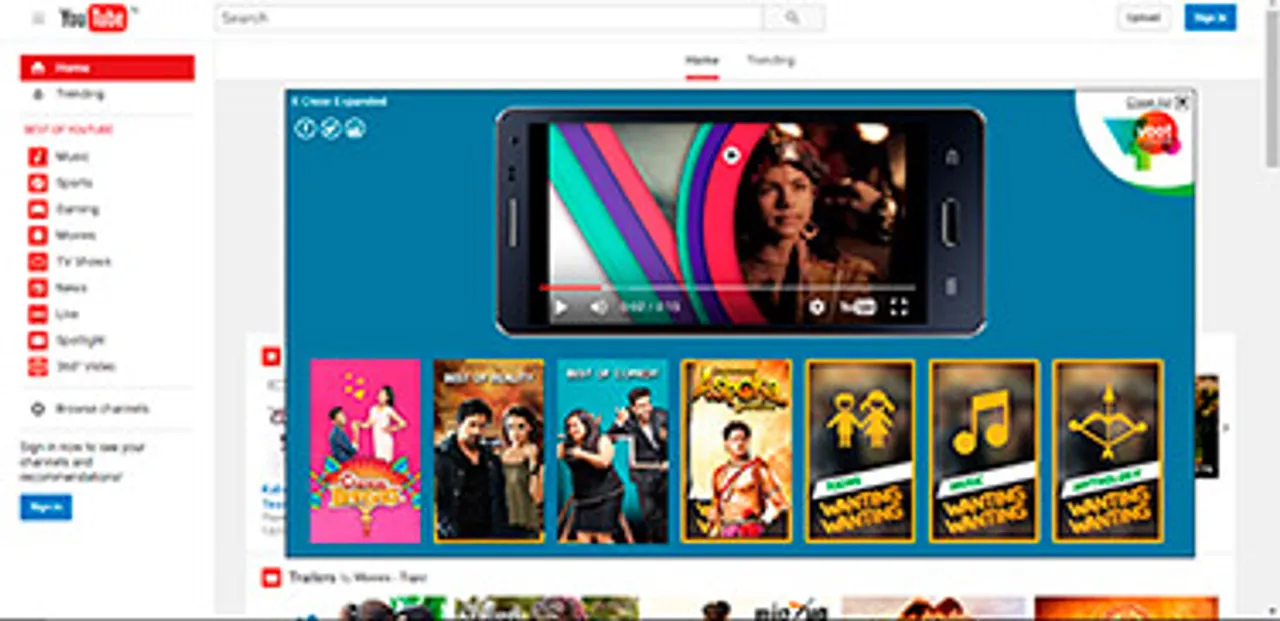Screen dimensions: 1280x621
Task: Select the Gaming category icon
Action: (x=37, y=209)
